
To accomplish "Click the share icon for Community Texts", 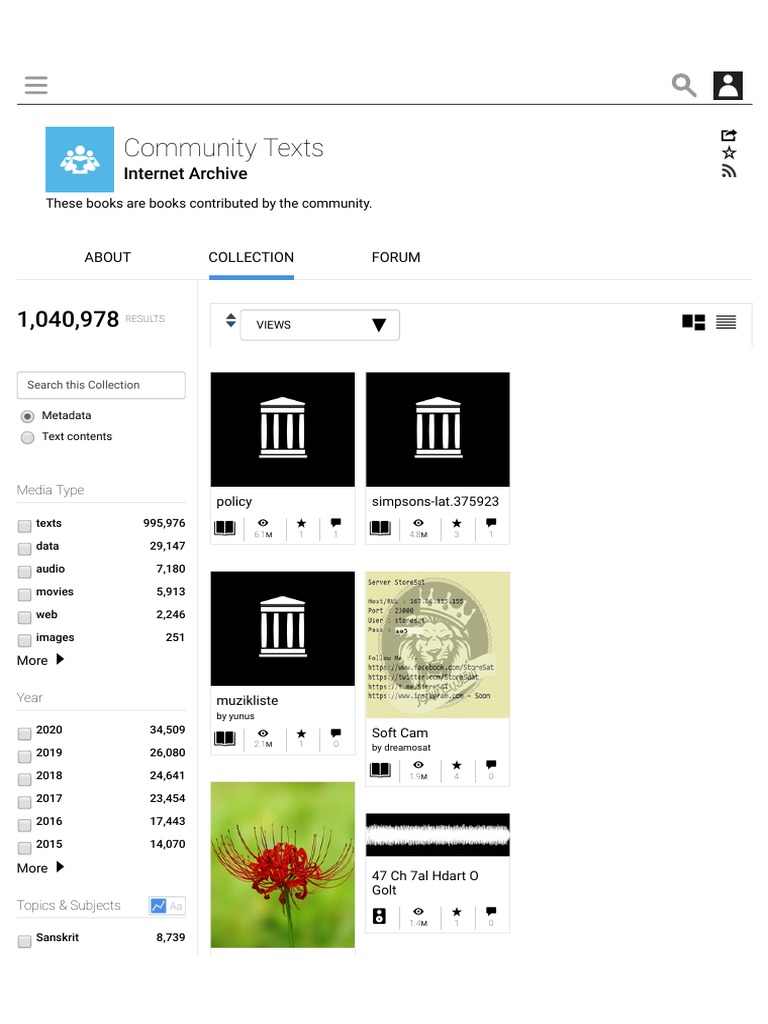I will [729, 135].
